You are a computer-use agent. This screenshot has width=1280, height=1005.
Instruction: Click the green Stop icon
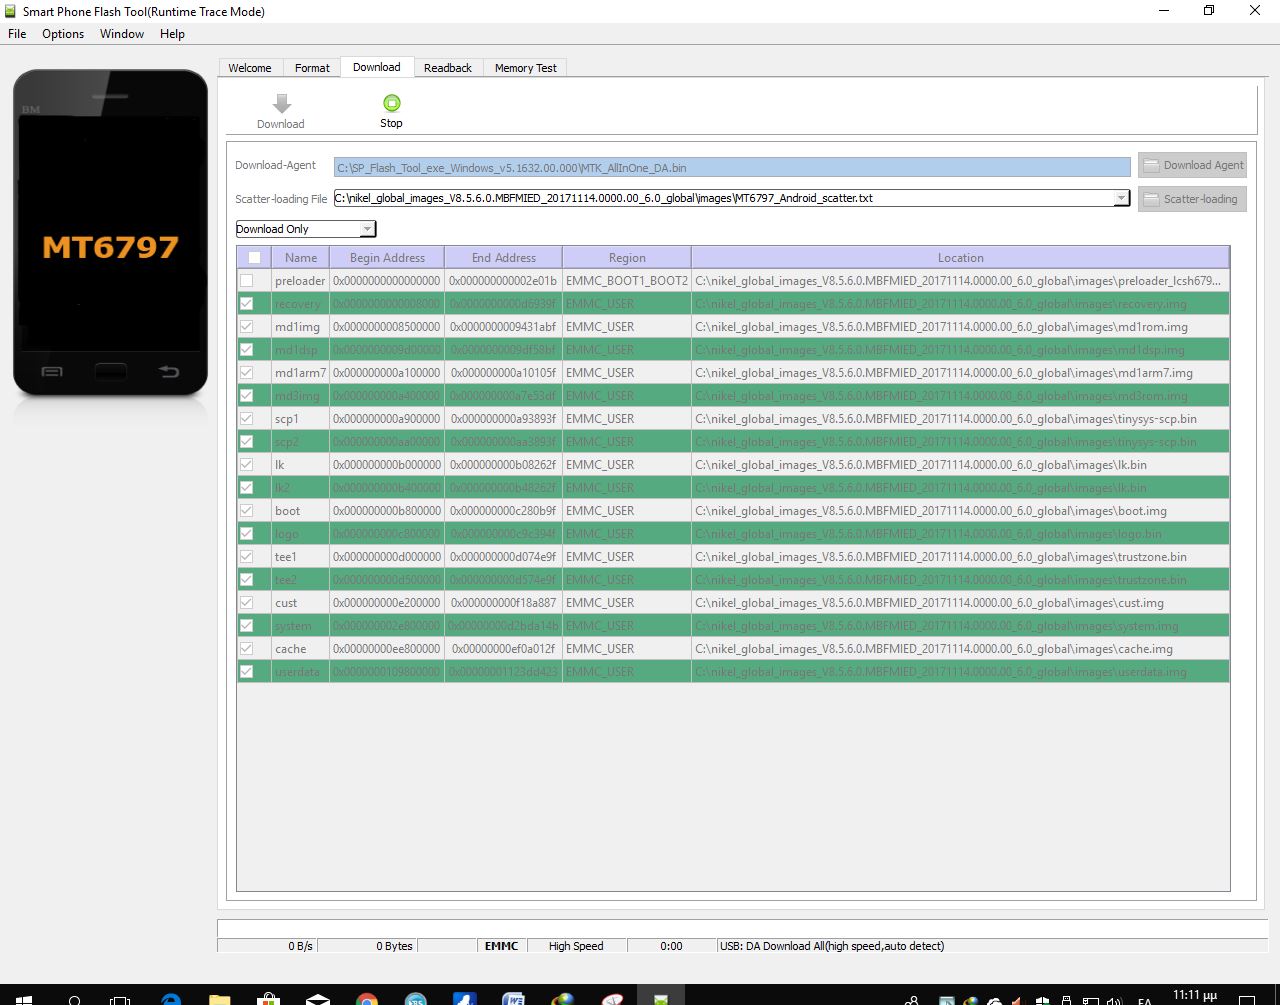(x=391, y=103)
